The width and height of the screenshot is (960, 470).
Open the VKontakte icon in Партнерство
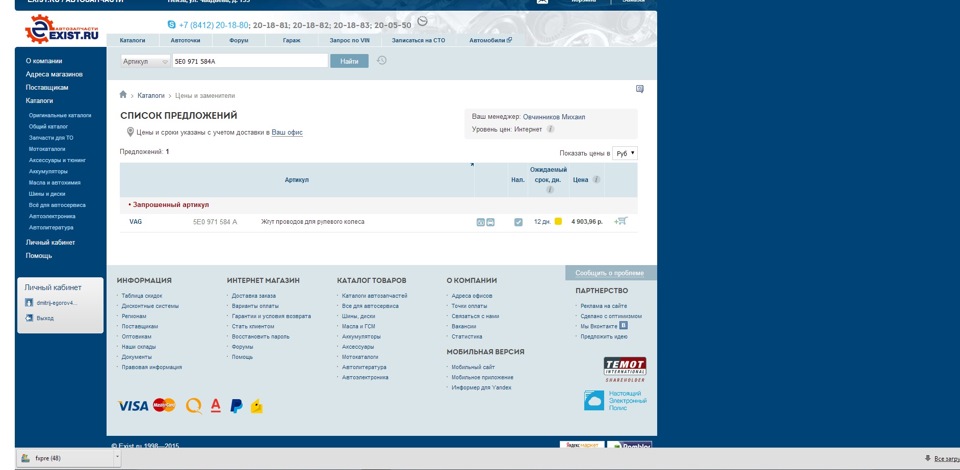point(623,326)
